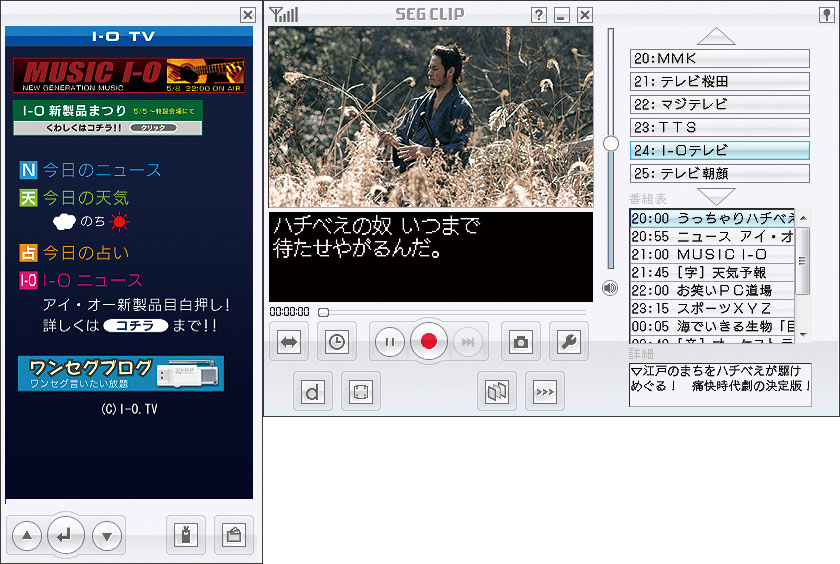Click the folder icon in I-O TV panel
Viewport: 840px width, 564px height.
pos(234,535)
